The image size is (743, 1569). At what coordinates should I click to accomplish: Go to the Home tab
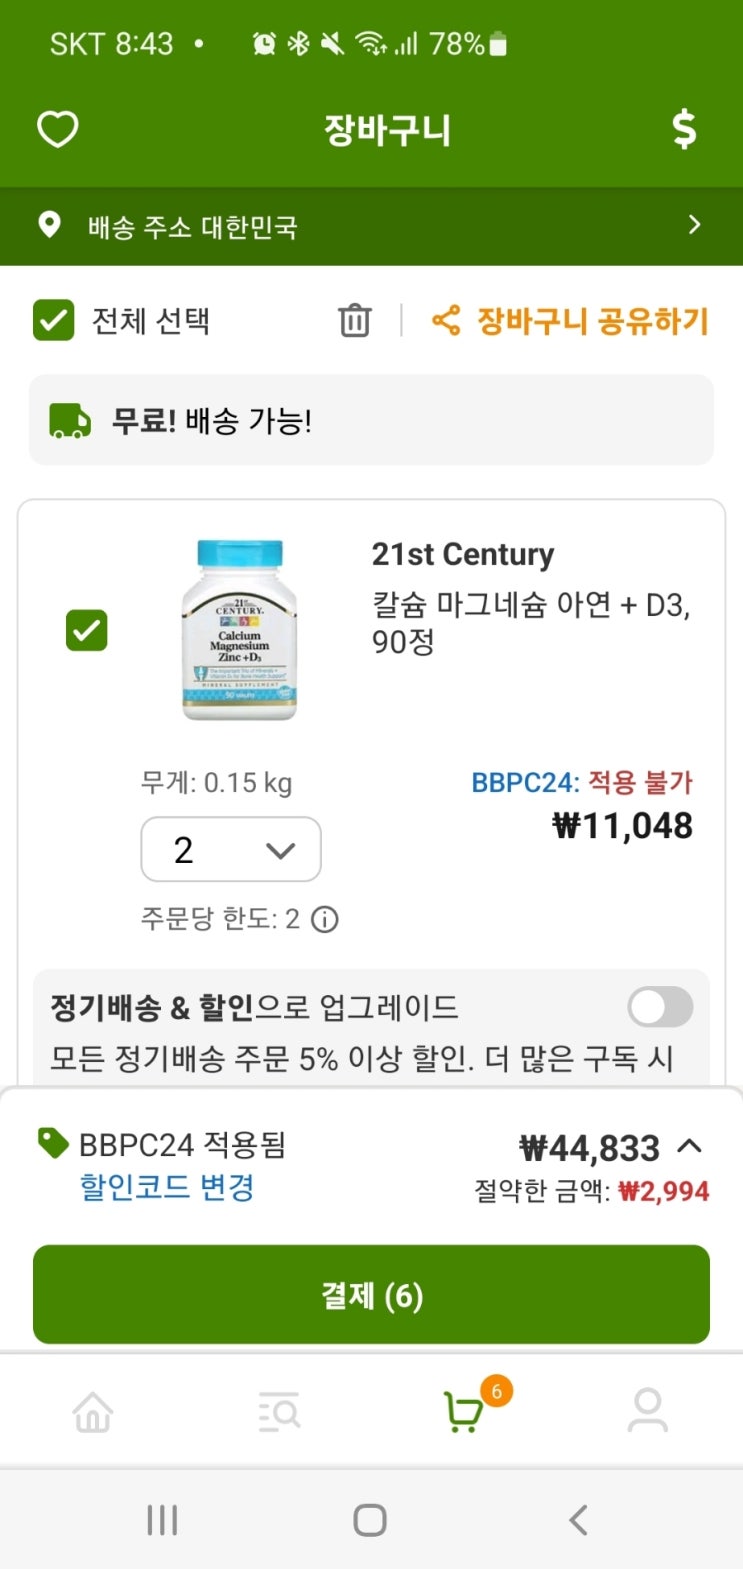93,1411
